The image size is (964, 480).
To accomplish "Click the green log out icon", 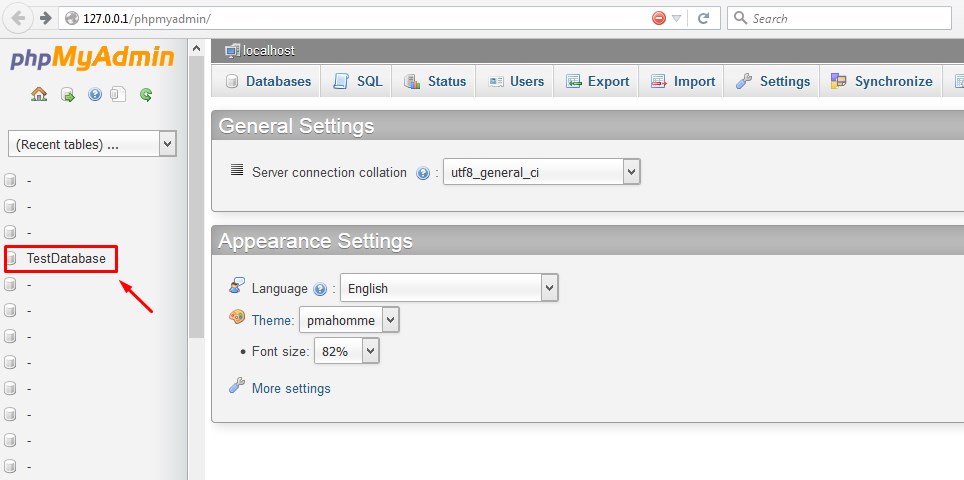I will tap(68, 95).
